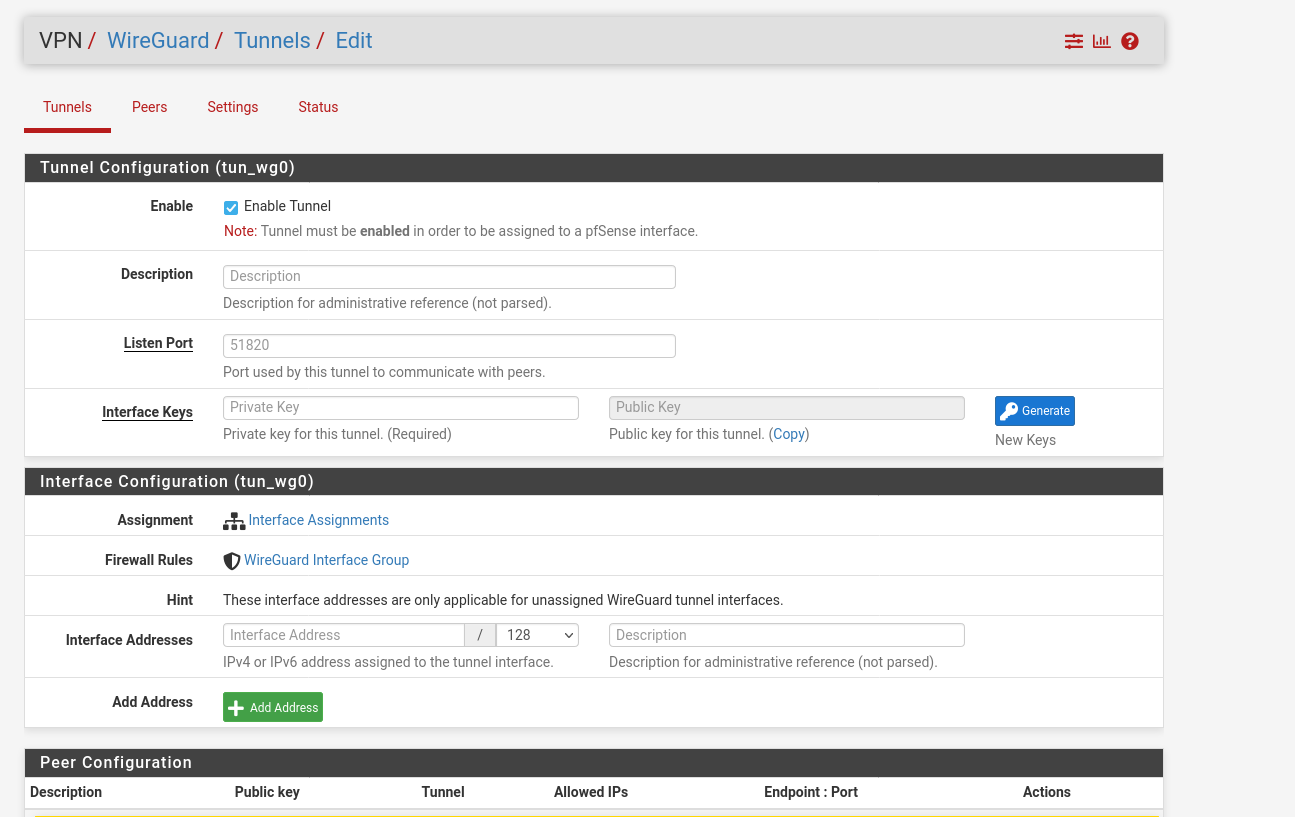Focus the tunnel Description field
This screenshot has height=817, width=1295.
pos(449,277)
